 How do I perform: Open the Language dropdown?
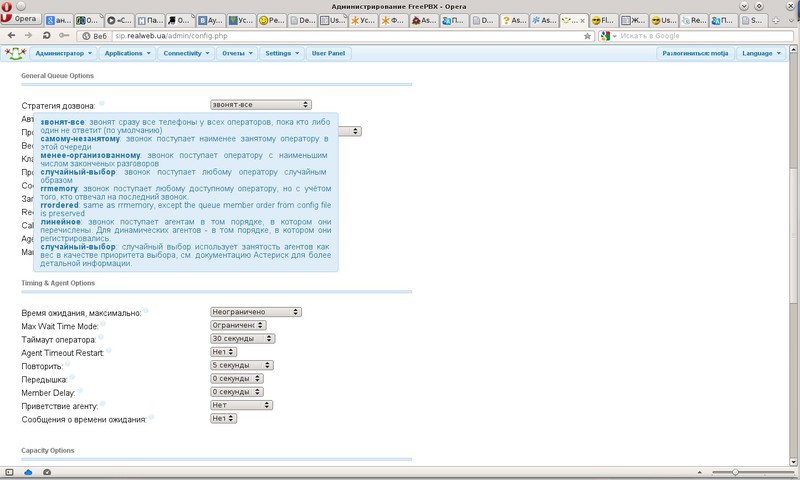point(761,53)
